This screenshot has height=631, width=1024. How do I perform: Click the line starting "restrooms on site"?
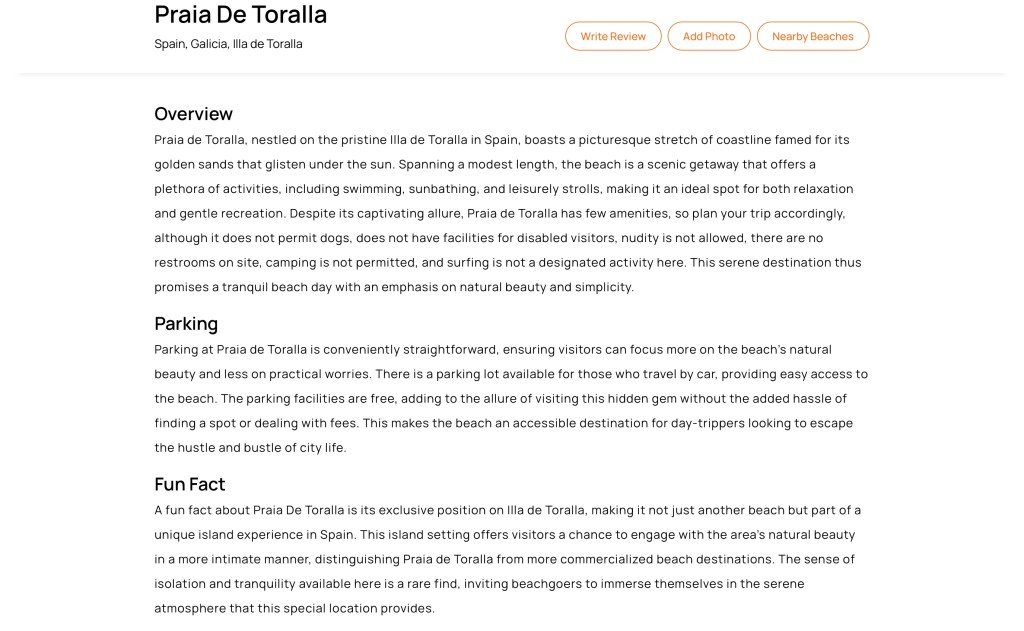pyautogui.click(x=507, y=263)
